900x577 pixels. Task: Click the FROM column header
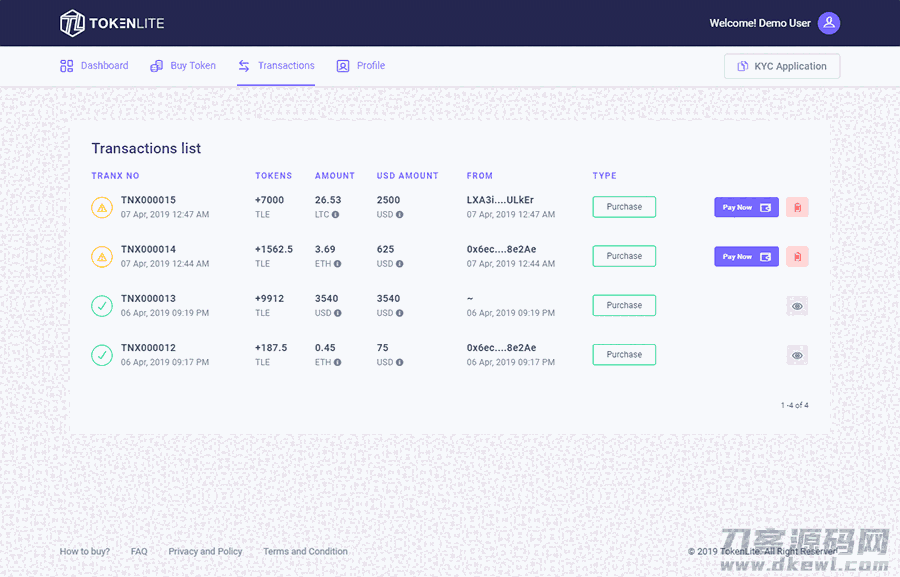pyautogui.click(x=480, y=176)
